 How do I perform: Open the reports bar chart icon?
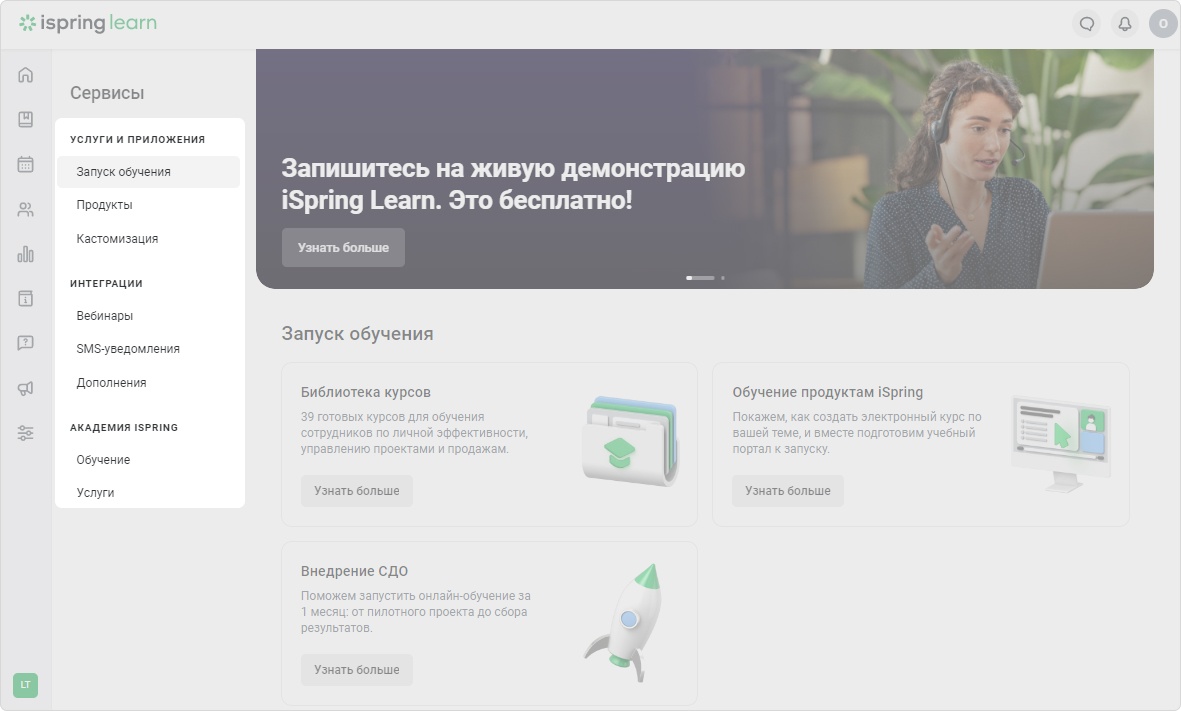coord(26,254)
